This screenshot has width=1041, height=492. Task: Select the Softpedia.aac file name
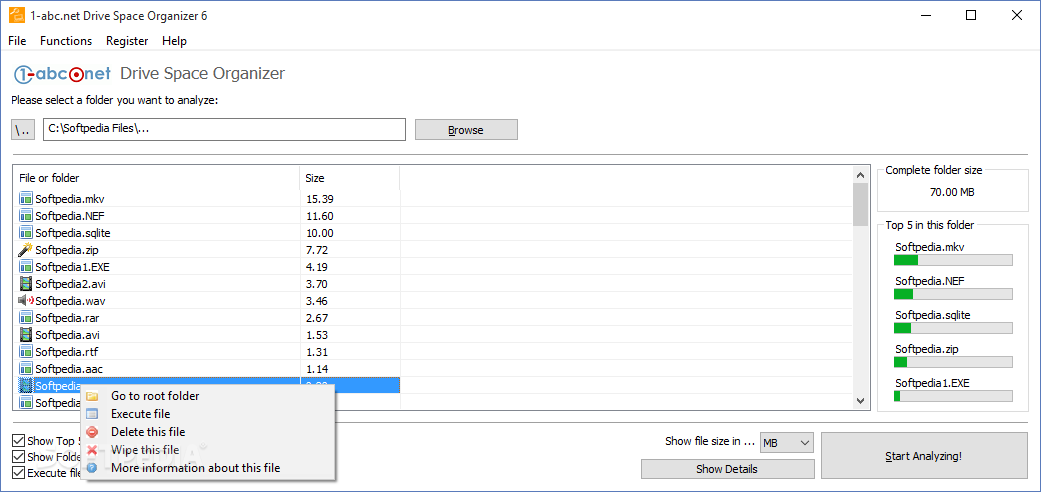click(x=68, y=369)
